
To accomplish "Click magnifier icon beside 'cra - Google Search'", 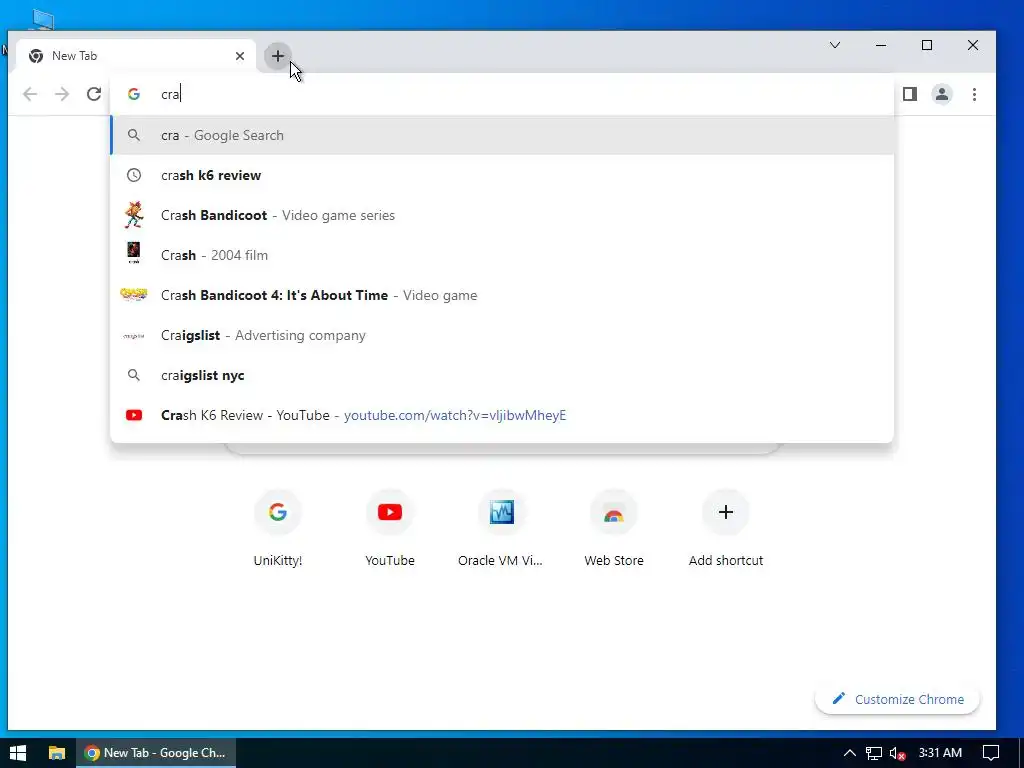I will click(x=134, y=135).
